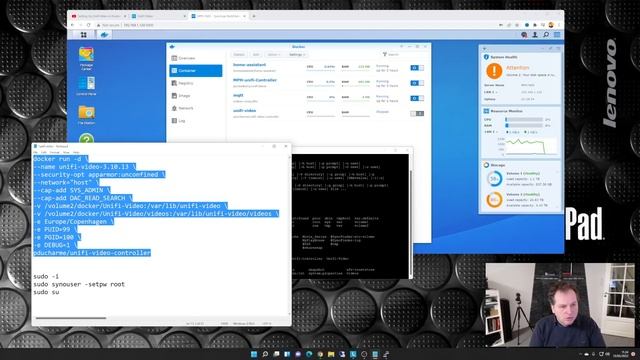The image size is (640, 360).
Task: Open File Explorer from the taskbar
Action: [x=331, y=354]
